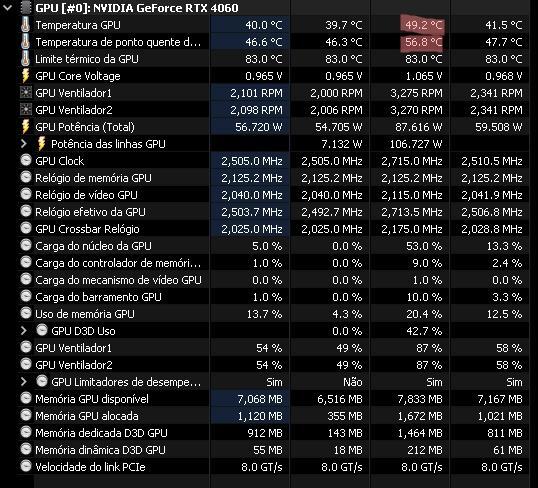
Task: Select current value 7,068 MB memória disponível
Action: (x=259, y=399)
